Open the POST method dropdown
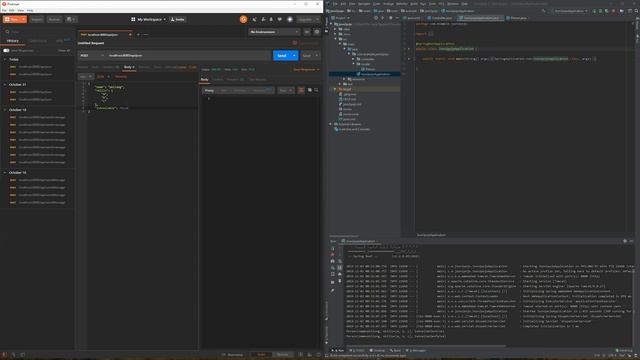 91,56
